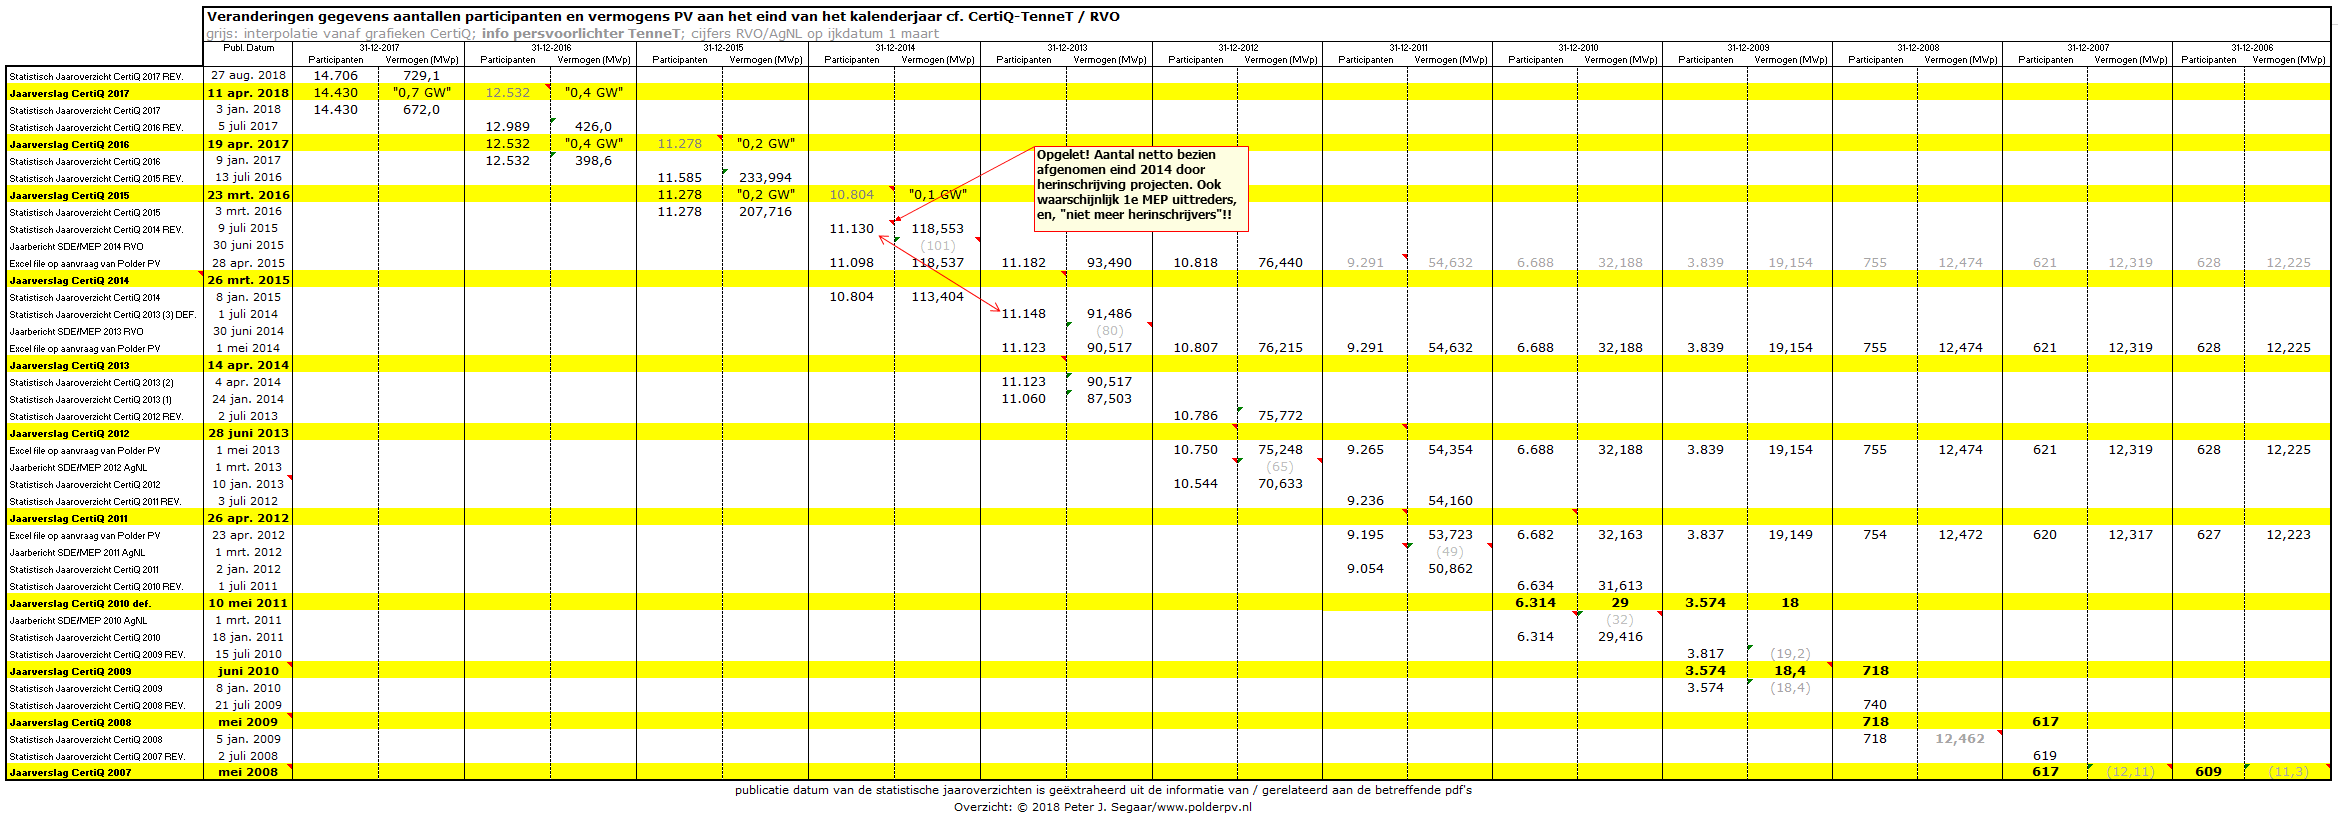Select the date cell '28 juni 2013'
2338x818 pixels.
coord(248,433)
